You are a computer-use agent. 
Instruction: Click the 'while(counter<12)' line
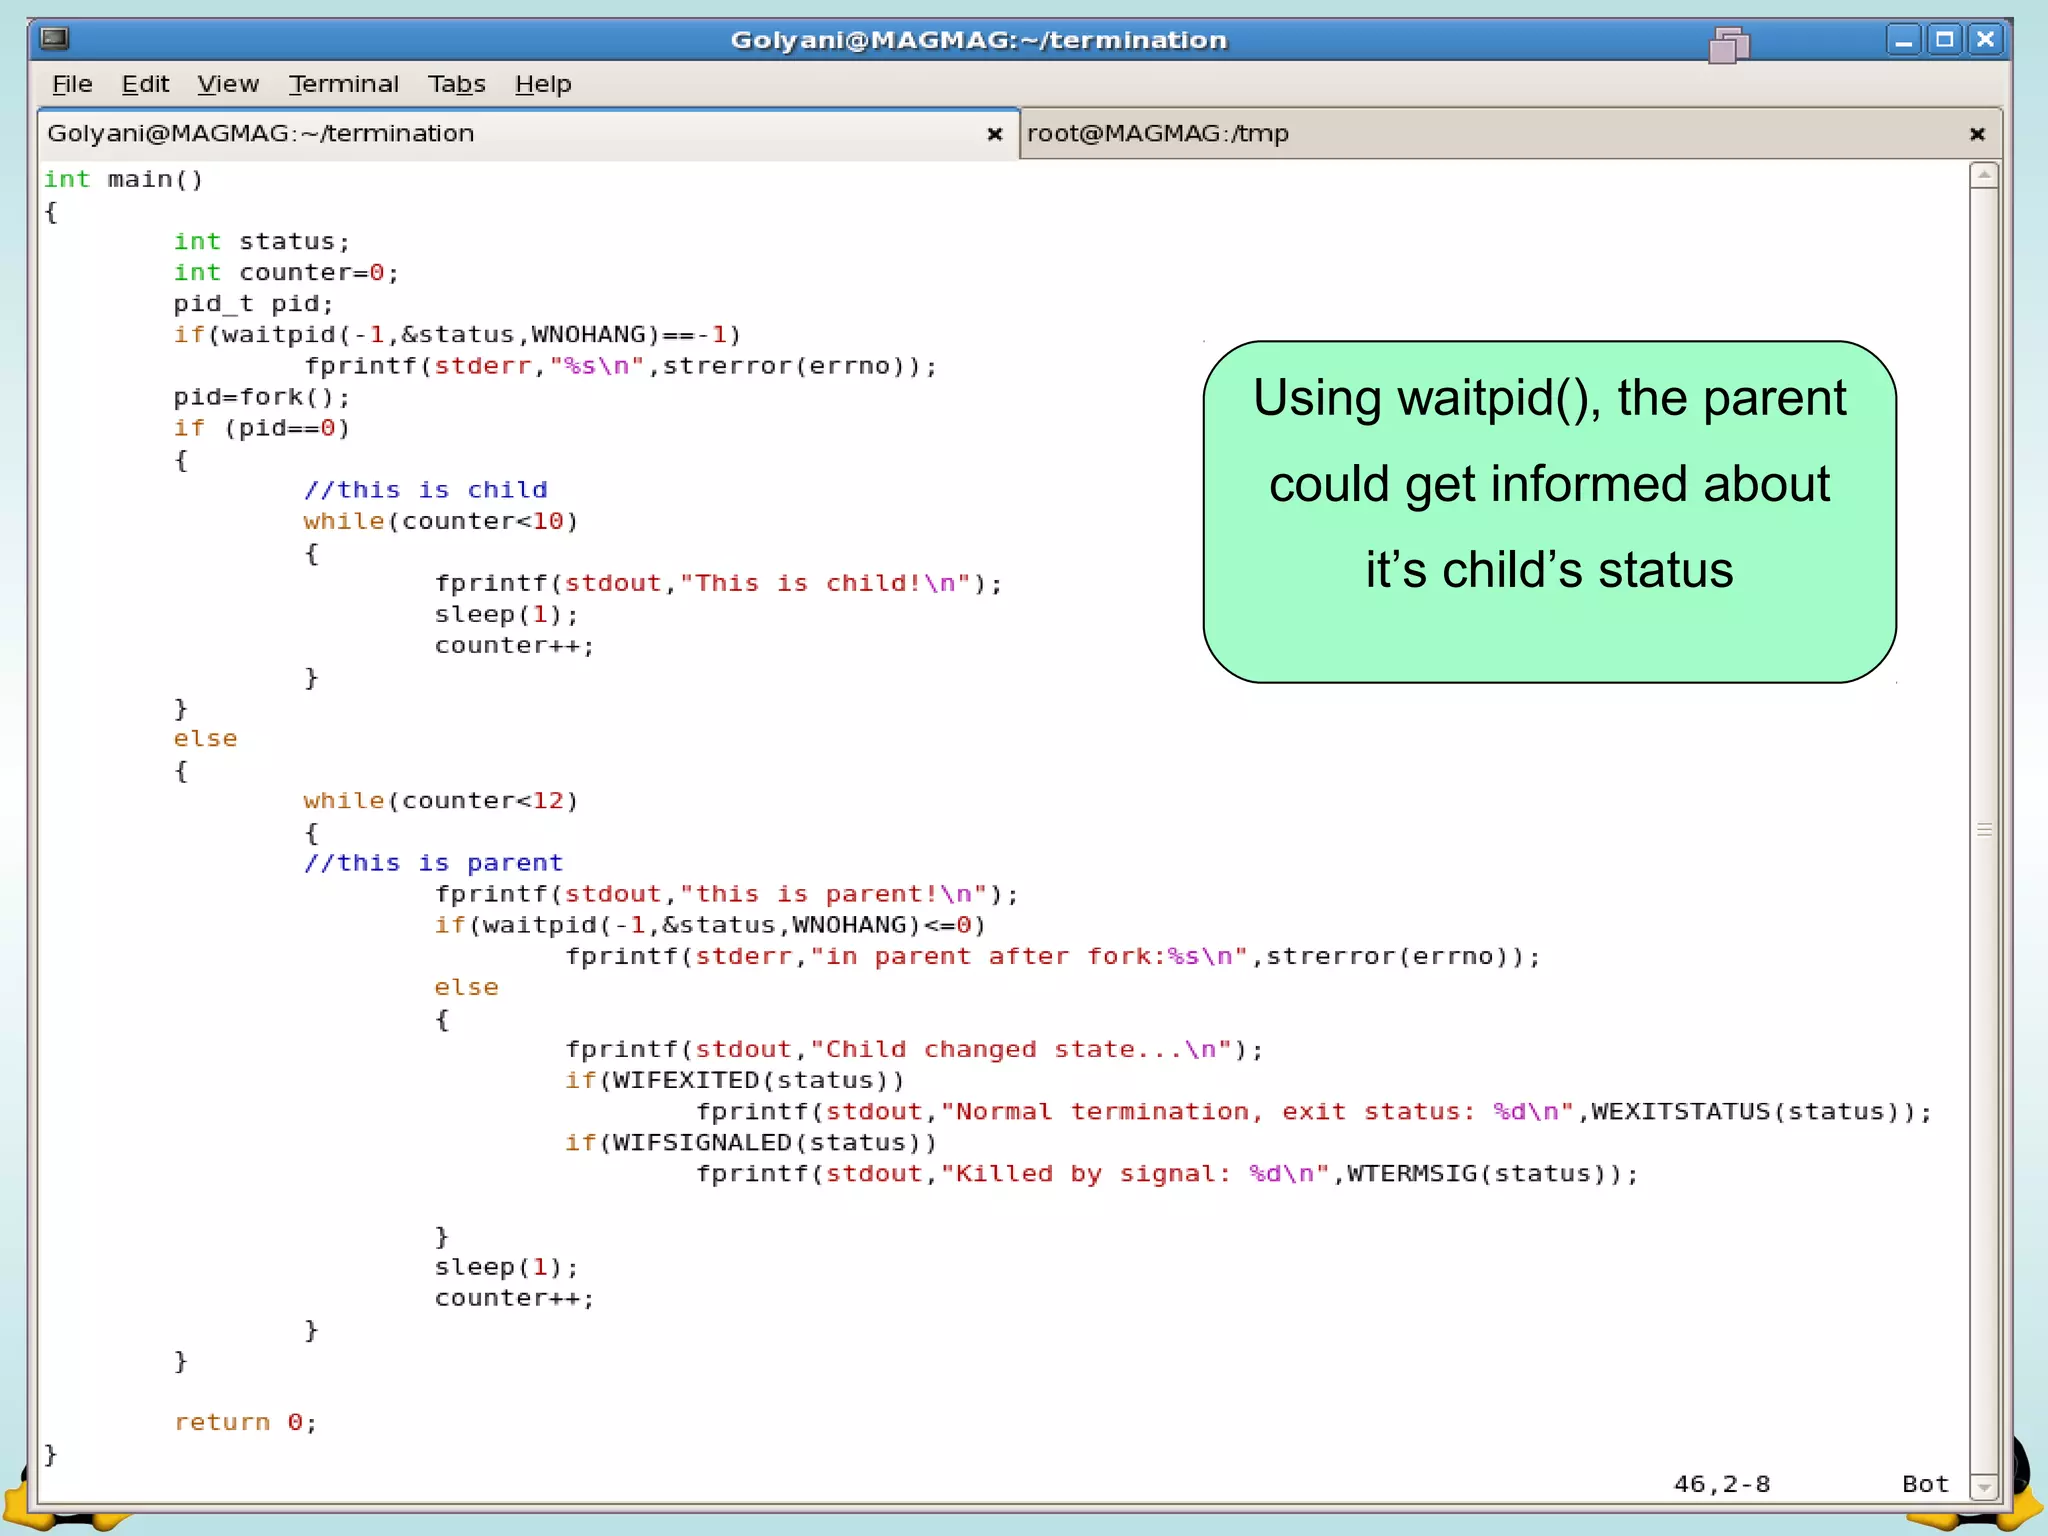pos(441,801)
